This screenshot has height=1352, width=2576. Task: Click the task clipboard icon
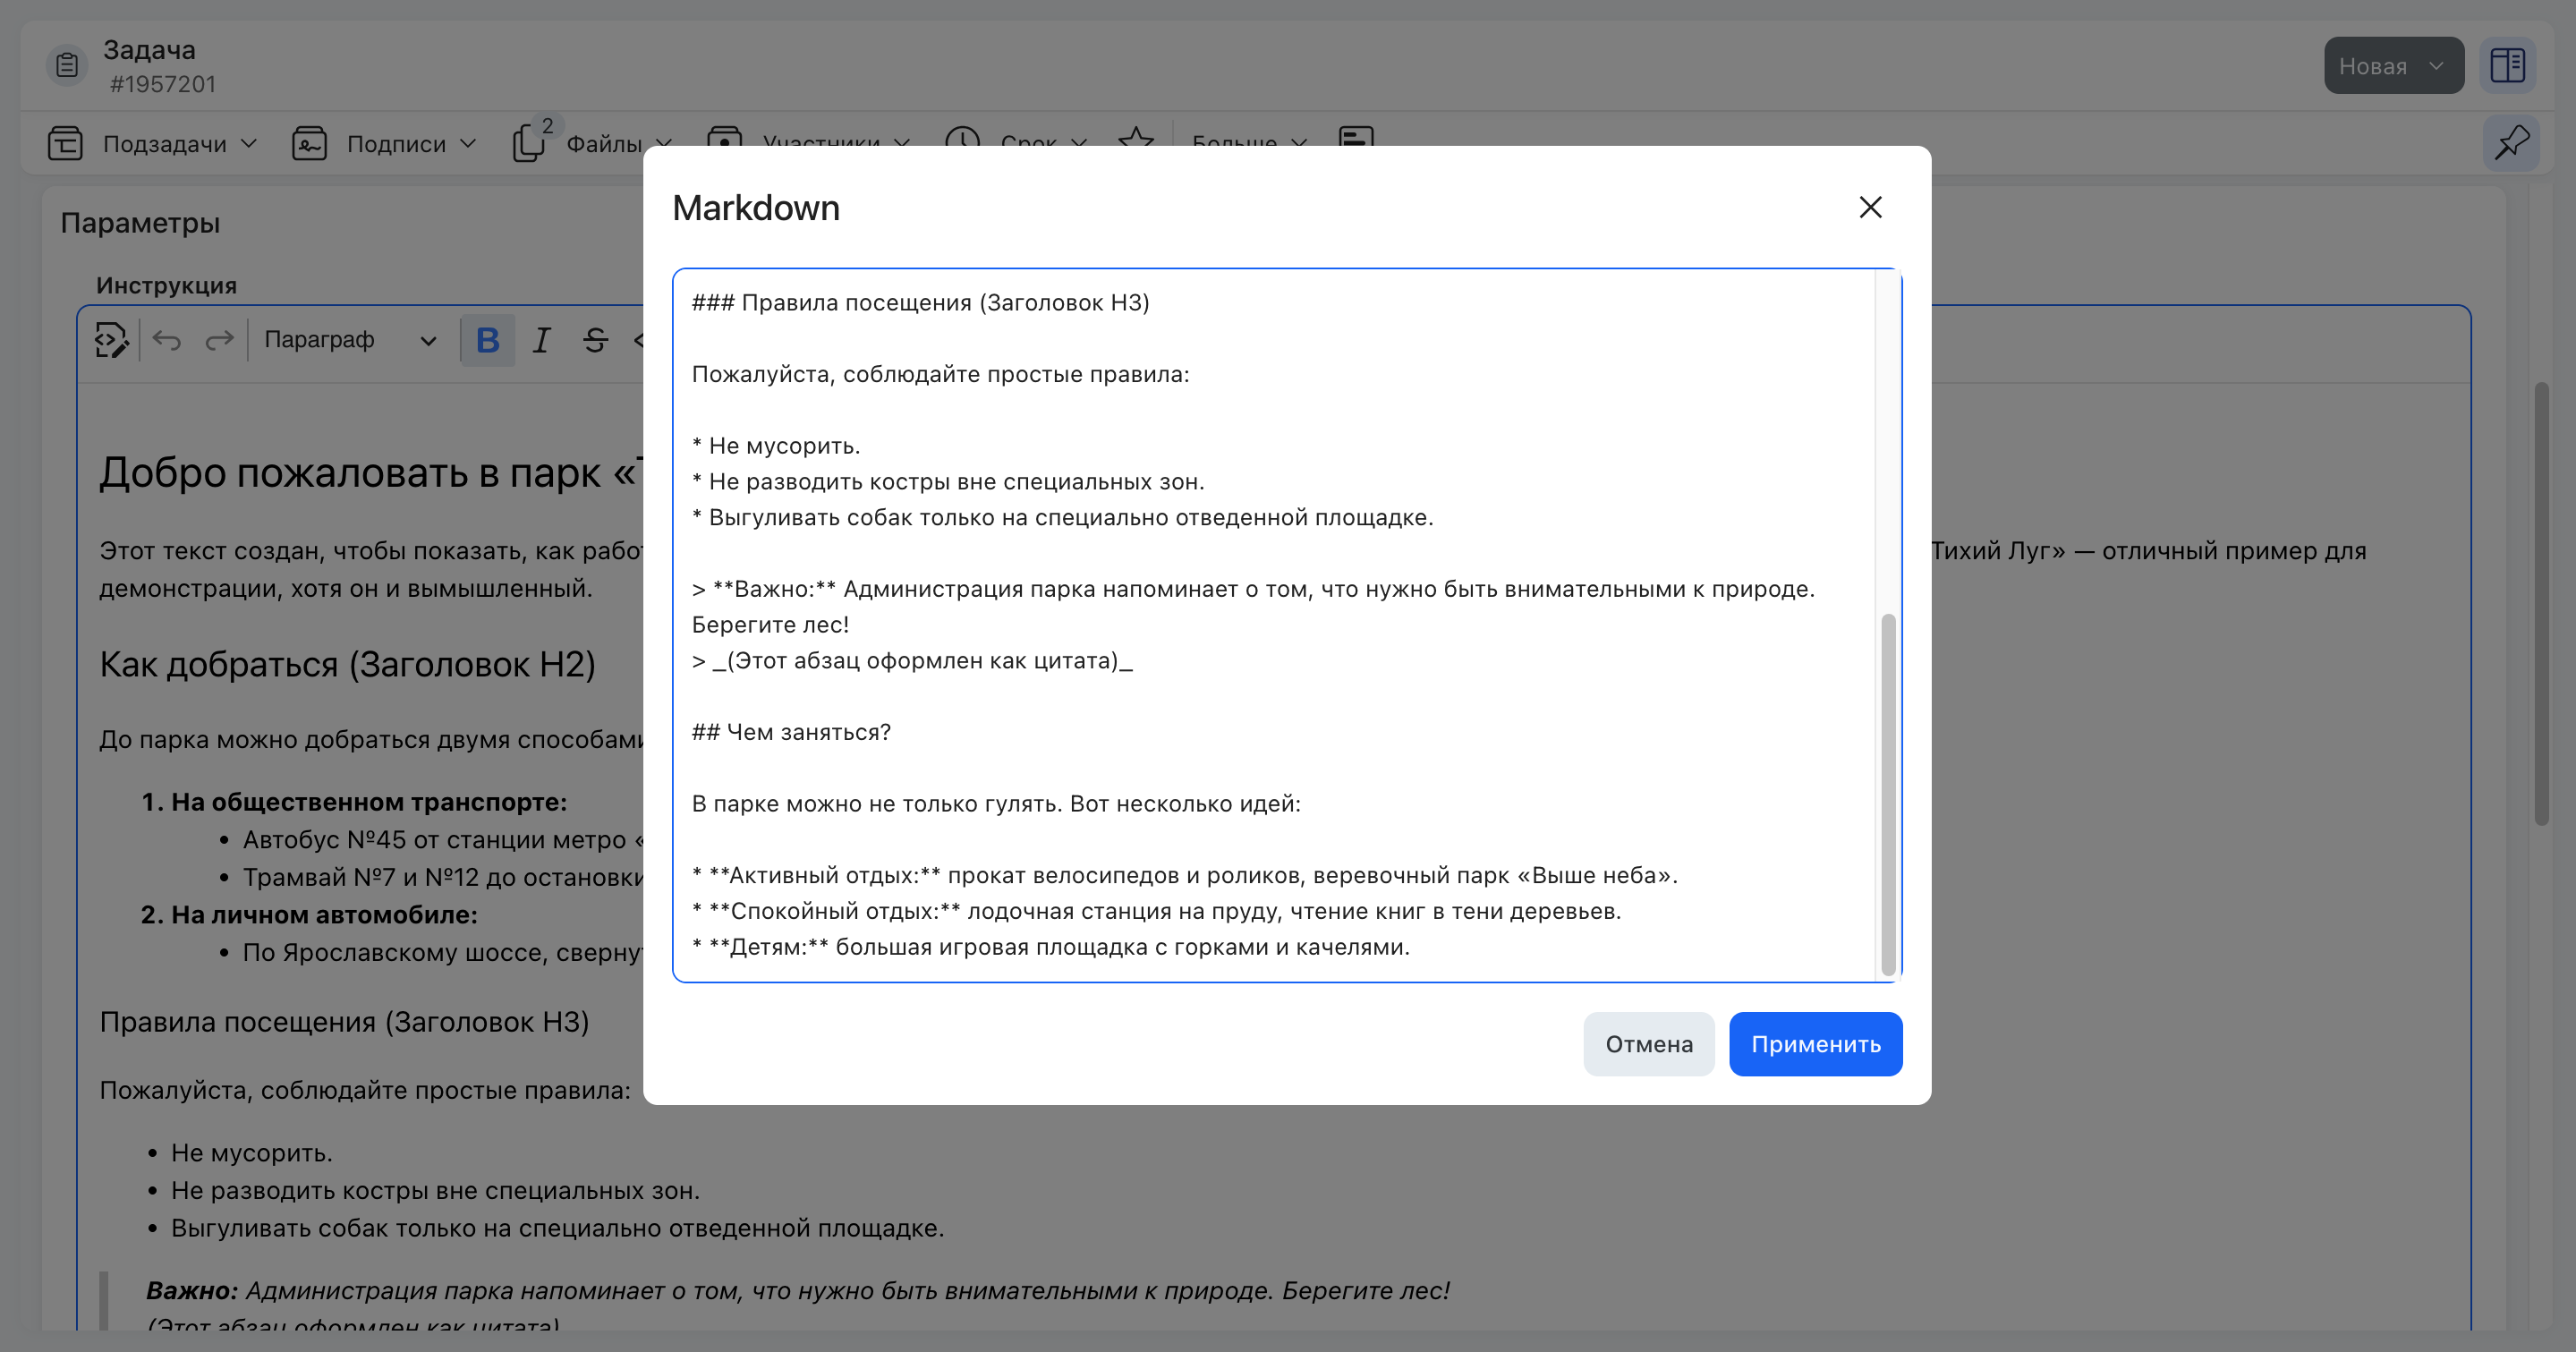pos(67,66)
